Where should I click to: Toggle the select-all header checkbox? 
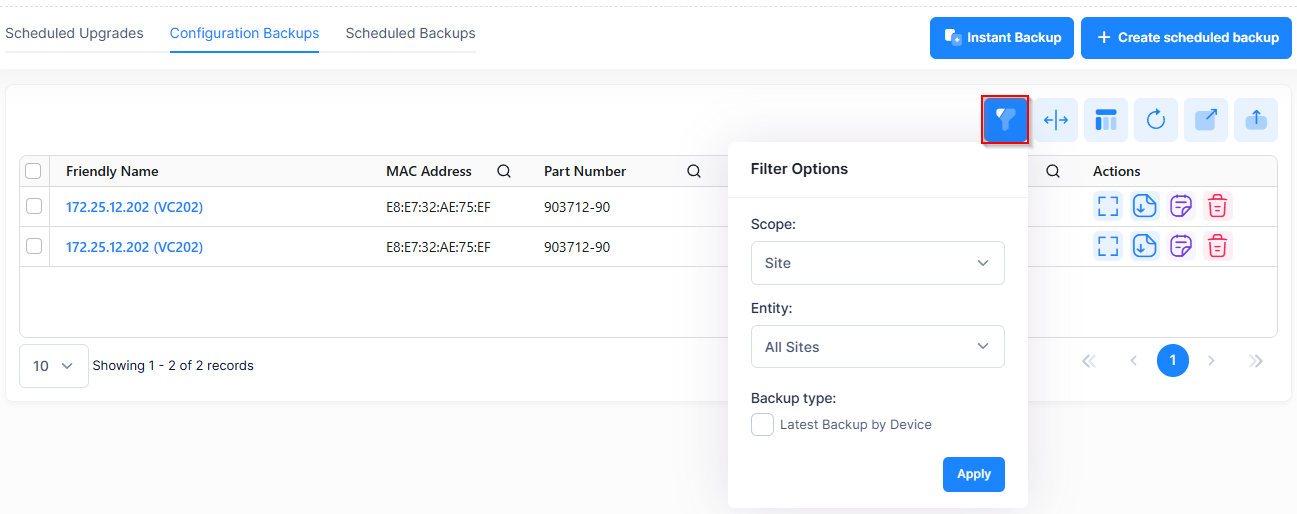pyautogui.click(x=34, y=171)
